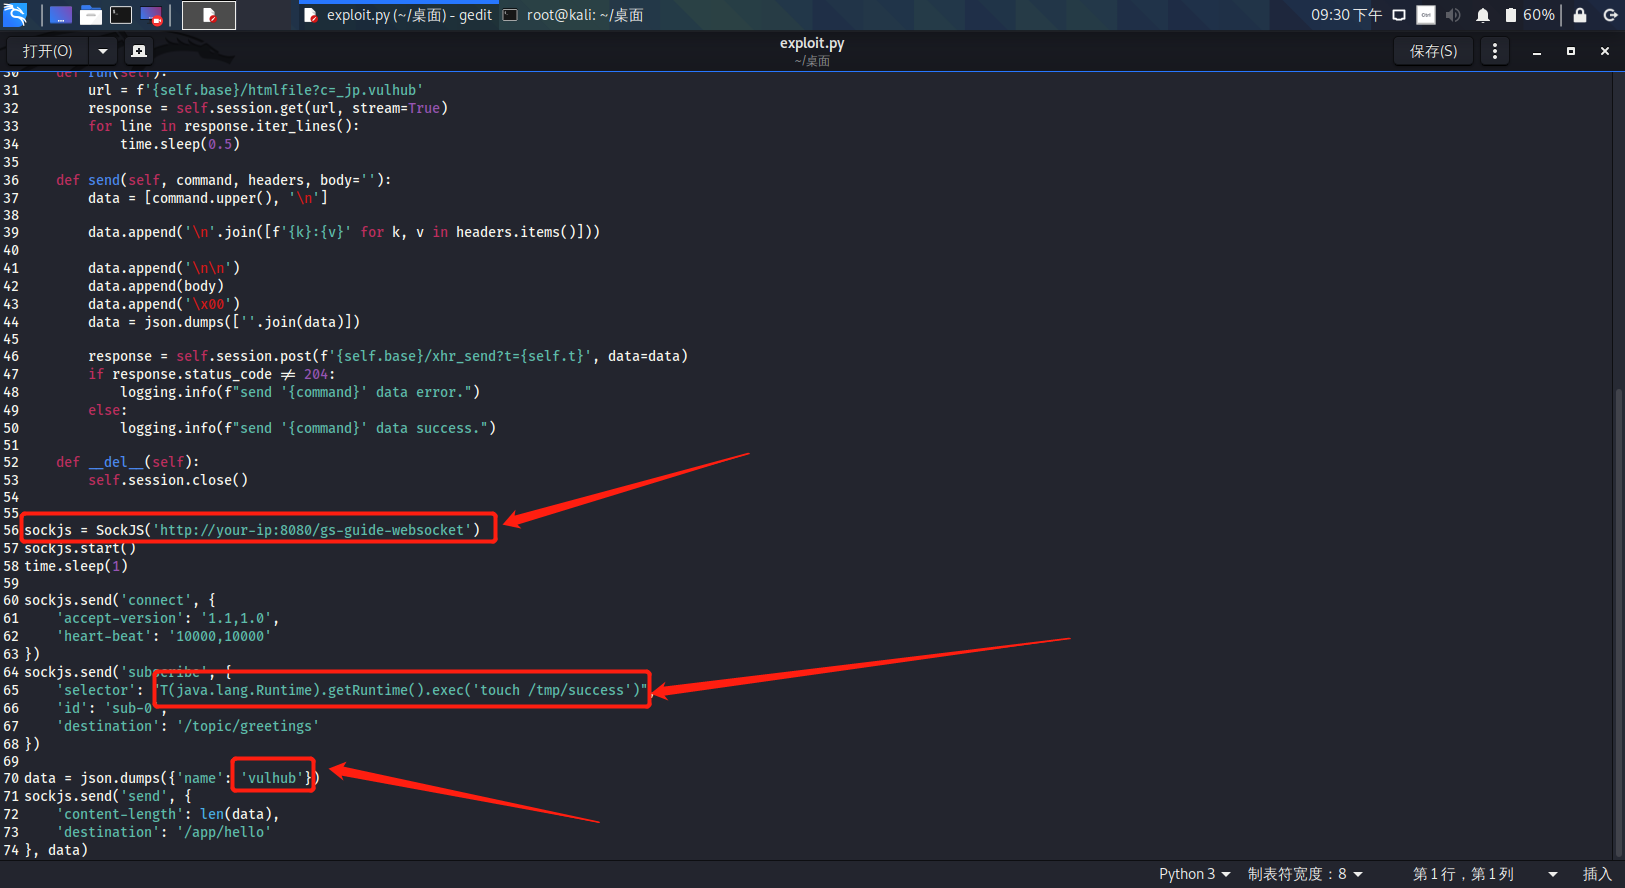The height and width of the screenshot is (888, 1625).
Task: Click the battery 60% indicator
Action: 1530,15
